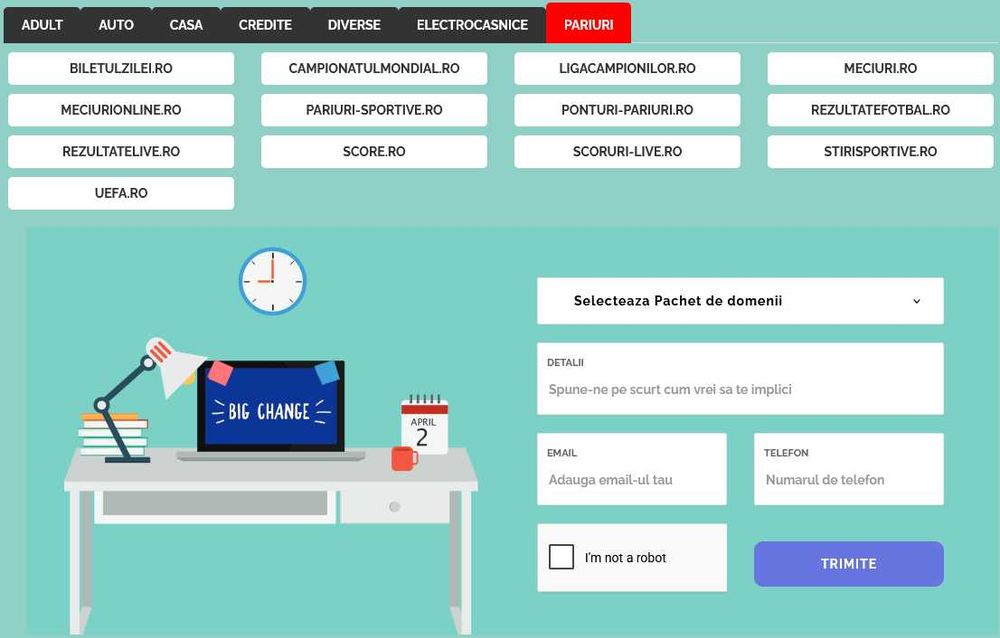This screenshot has height=638, width=1000.
Task: Open the CAMPIONATULMONDIAL.RO domain link
Action: 374,68
